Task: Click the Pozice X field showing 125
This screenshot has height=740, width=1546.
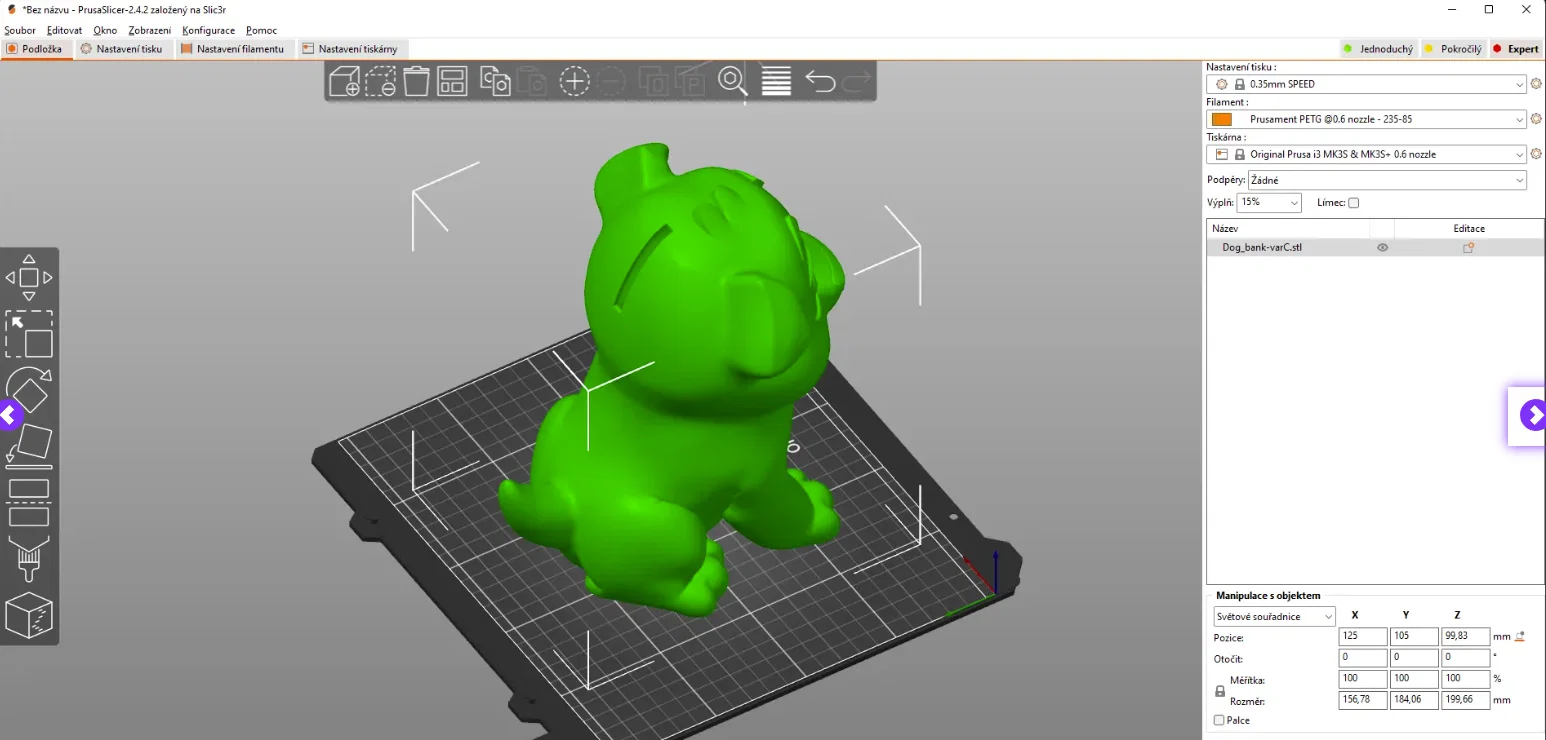Action: point(1363,636)
